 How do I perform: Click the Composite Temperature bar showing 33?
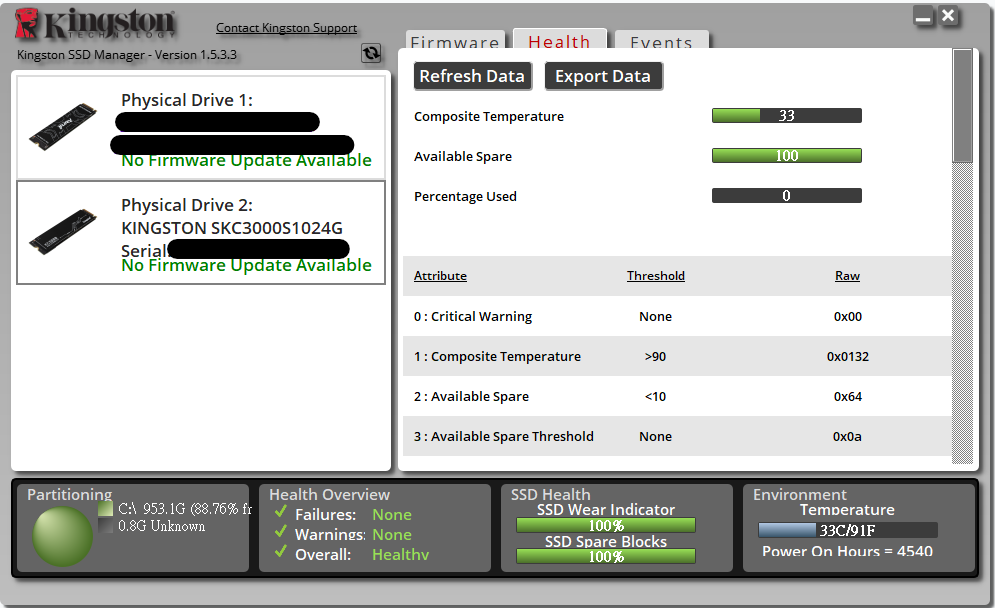[787, 116]
